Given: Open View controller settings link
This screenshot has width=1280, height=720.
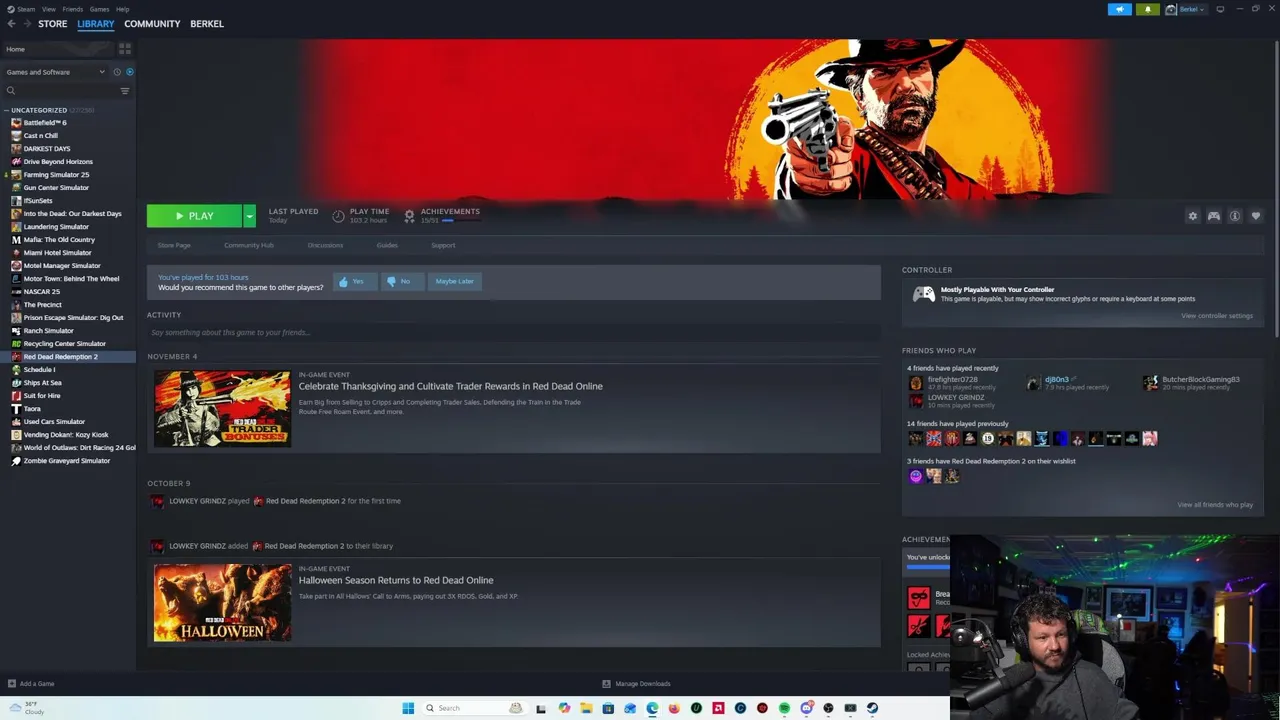Looking at the screenshot, I should click(x=1216, y=316).
